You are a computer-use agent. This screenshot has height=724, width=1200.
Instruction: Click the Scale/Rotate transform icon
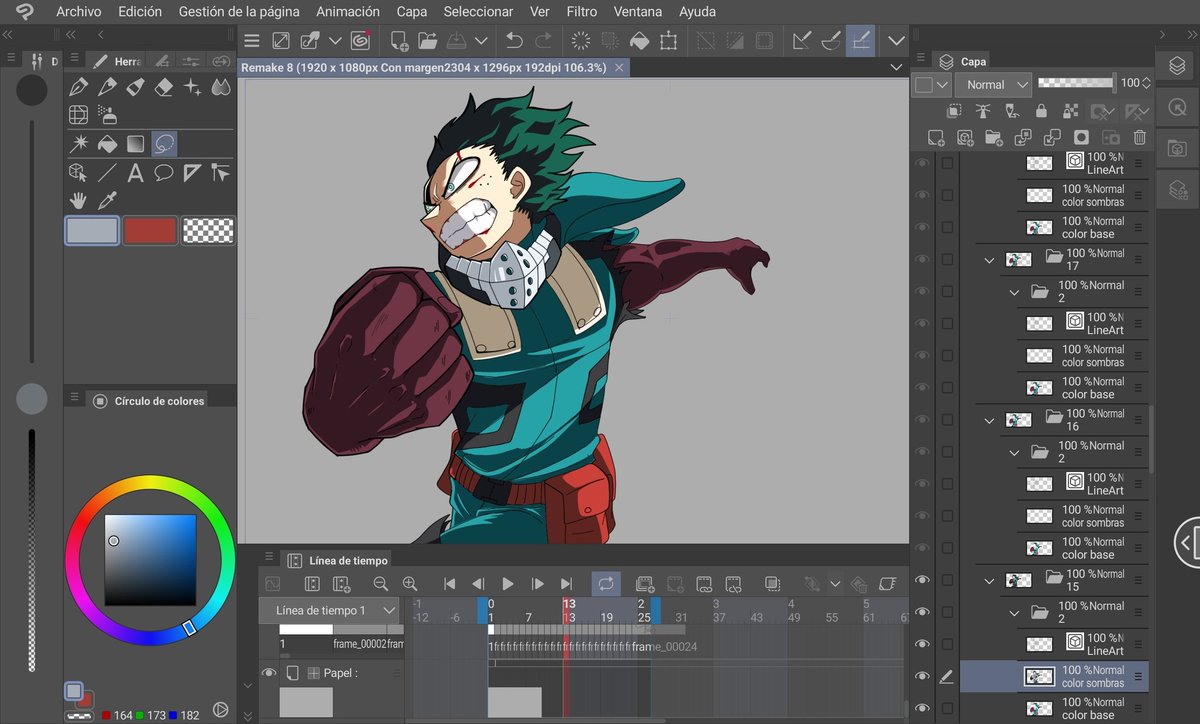[x=669, y=41]
